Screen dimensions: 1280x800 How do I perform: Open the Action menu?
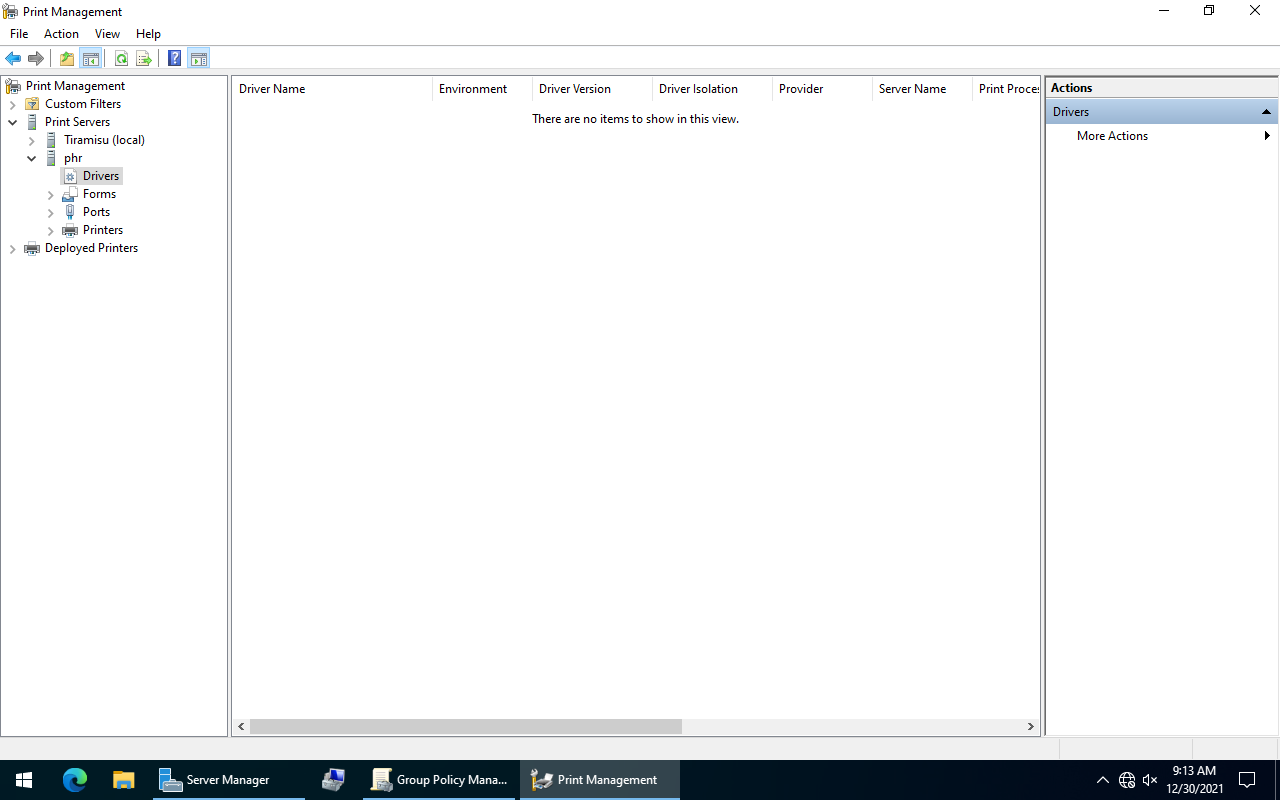[x=61, y=34]
